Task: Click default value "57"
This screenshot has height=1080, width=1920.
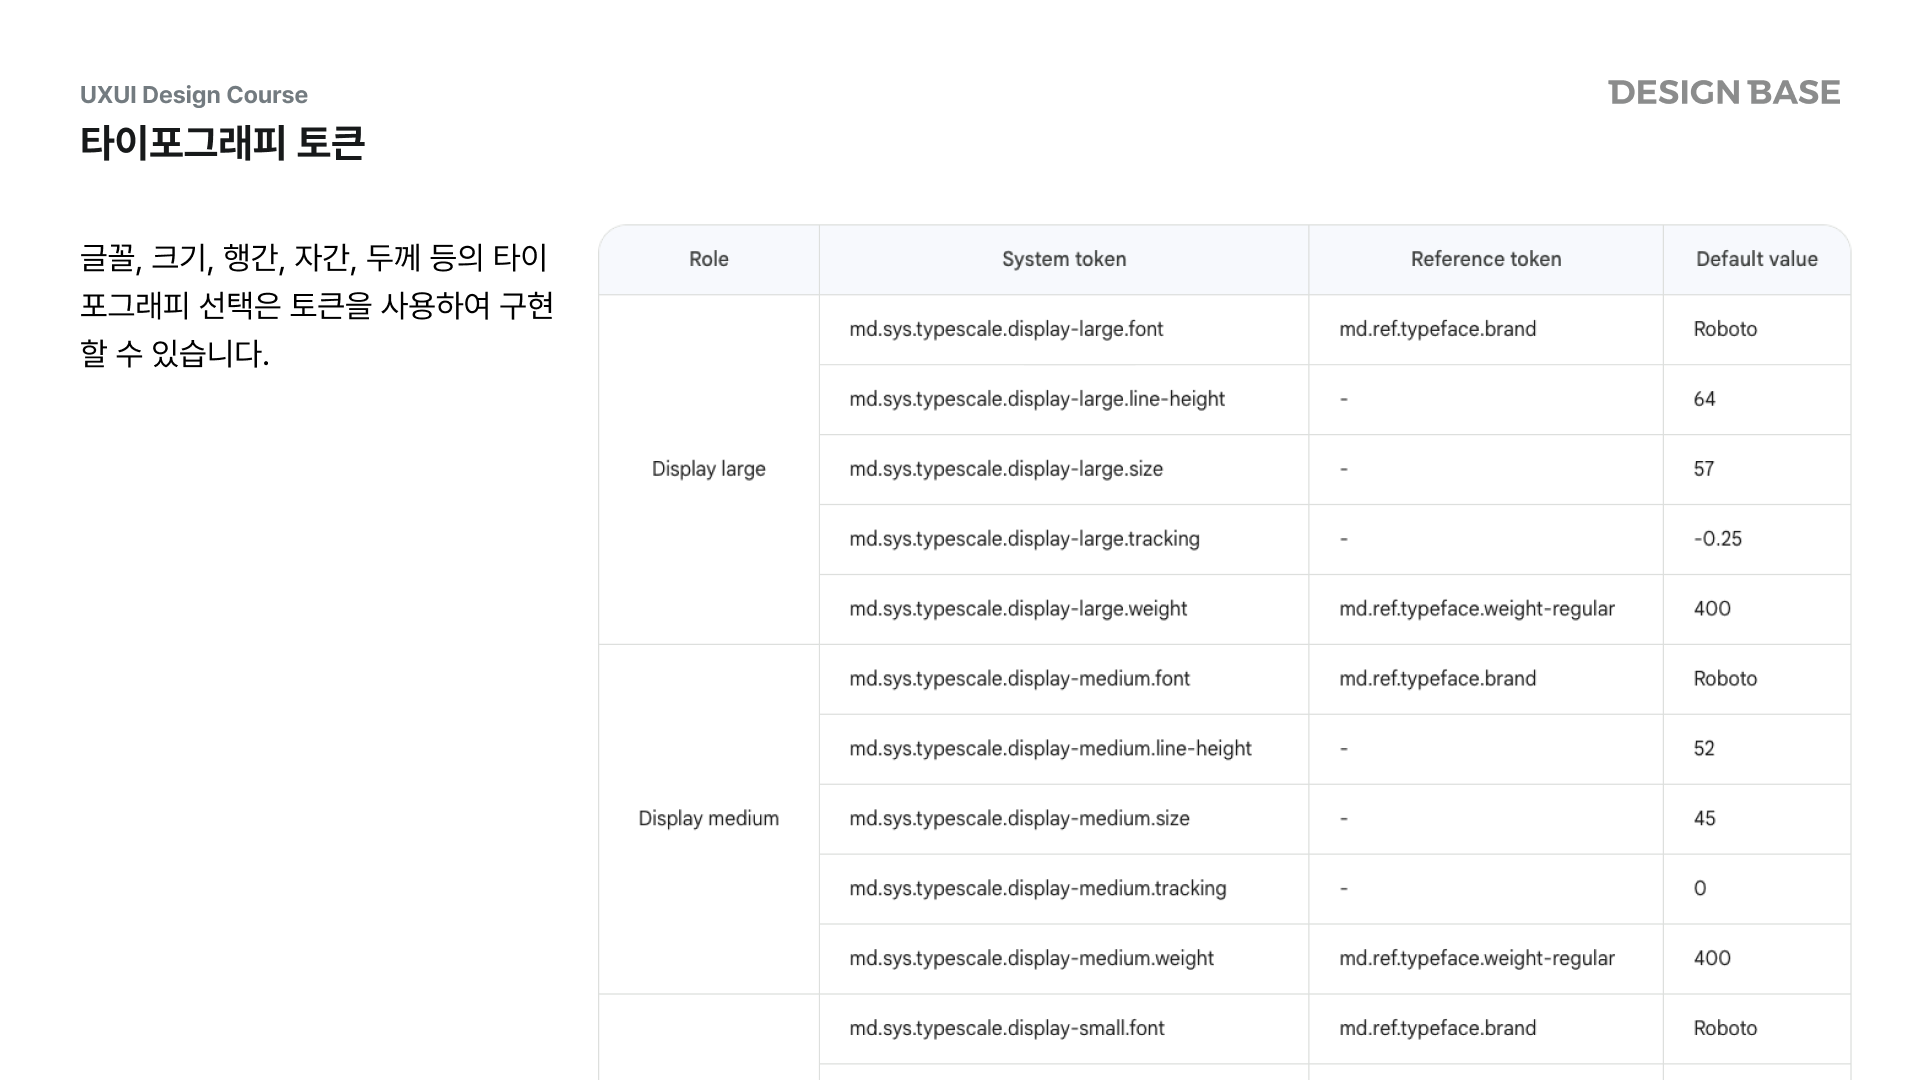Action: (1704, 469)
